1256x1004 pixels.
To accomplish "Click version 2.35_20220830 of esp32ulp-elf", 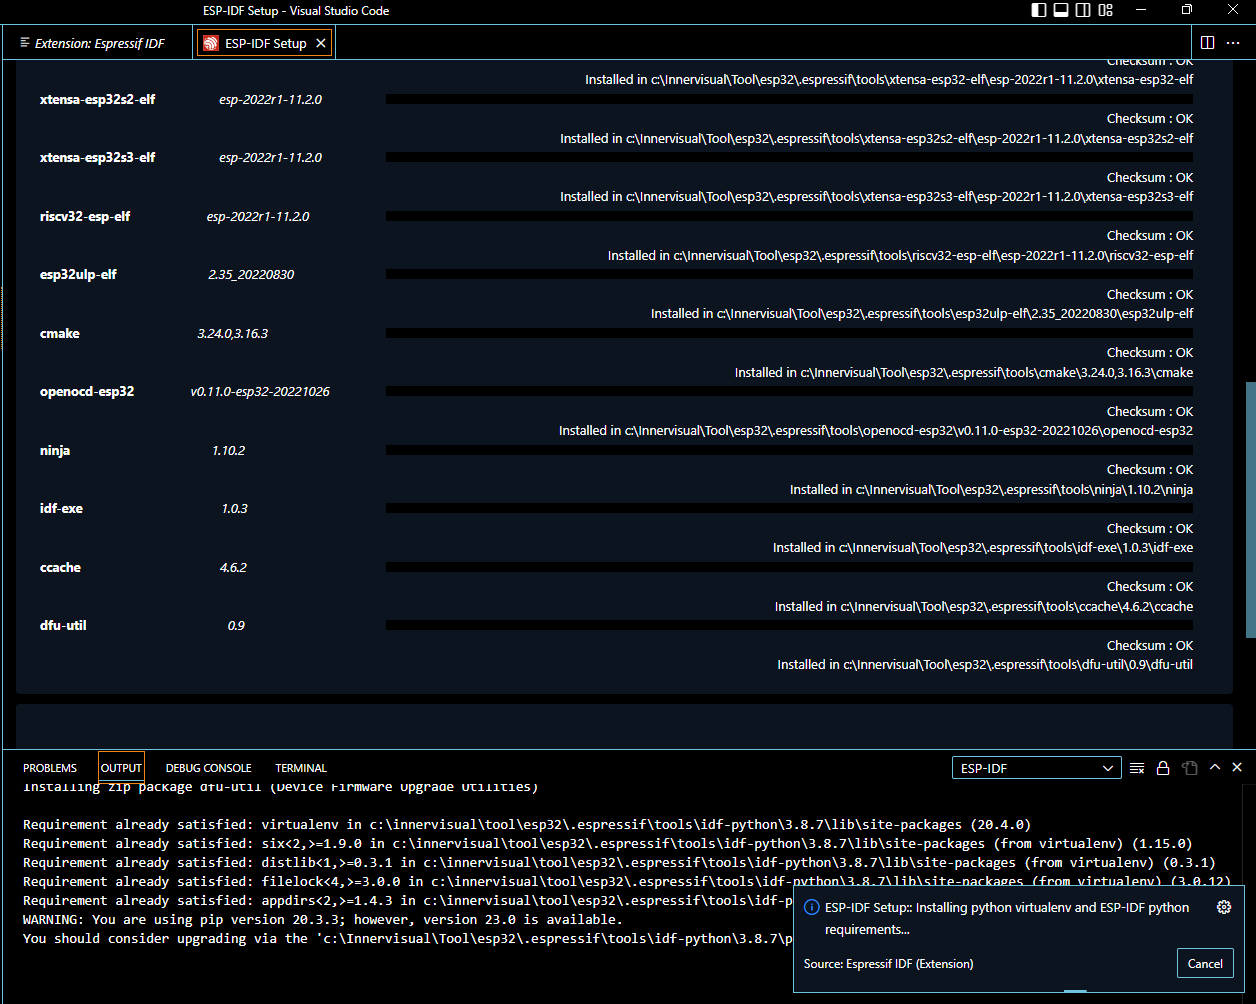I will (x=251, y=274).
